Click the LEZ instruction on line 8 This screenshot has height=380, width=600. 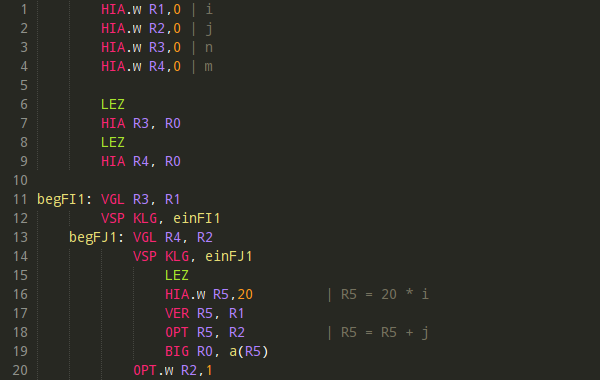[113, 142]
